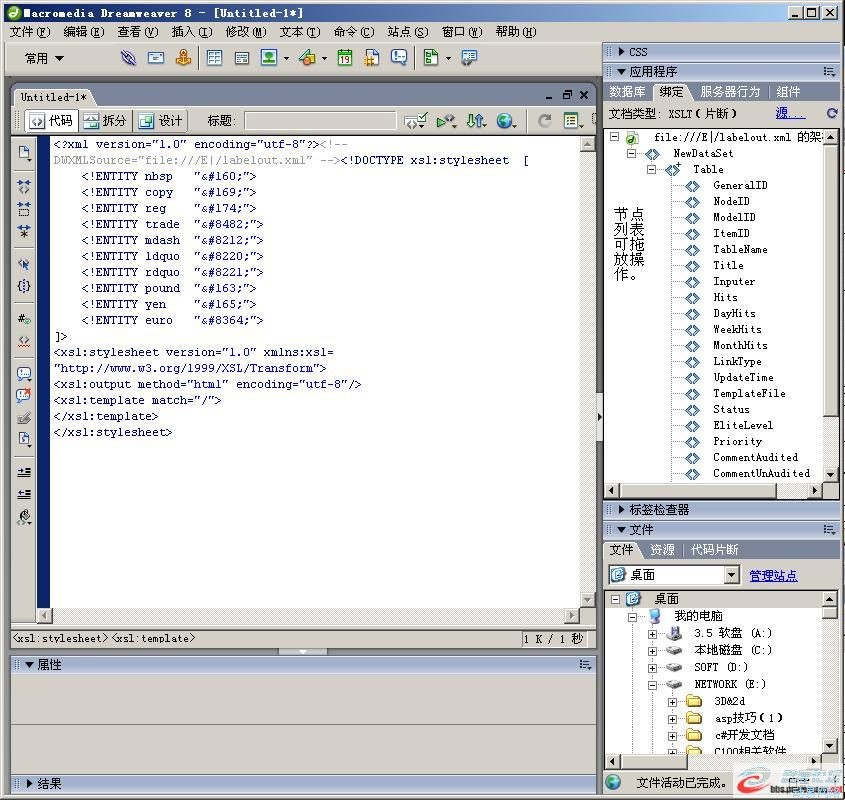Collapse the Table node in schema tree
The height and width of the screenshot is (800, 845).
652,170
